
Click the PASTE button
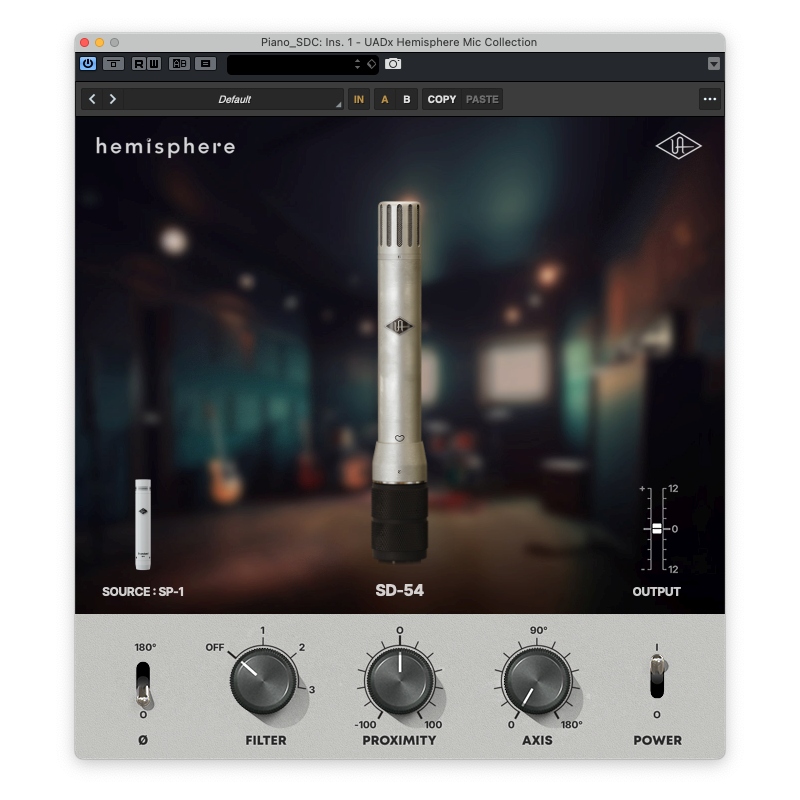coord(482,99)
